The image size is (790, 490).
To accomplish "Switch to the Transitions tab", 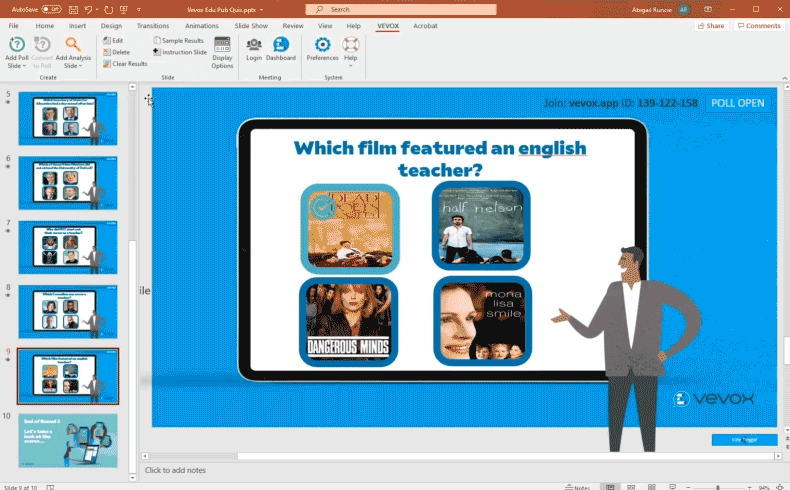I will pyautogui.click(x=153, y=26).
